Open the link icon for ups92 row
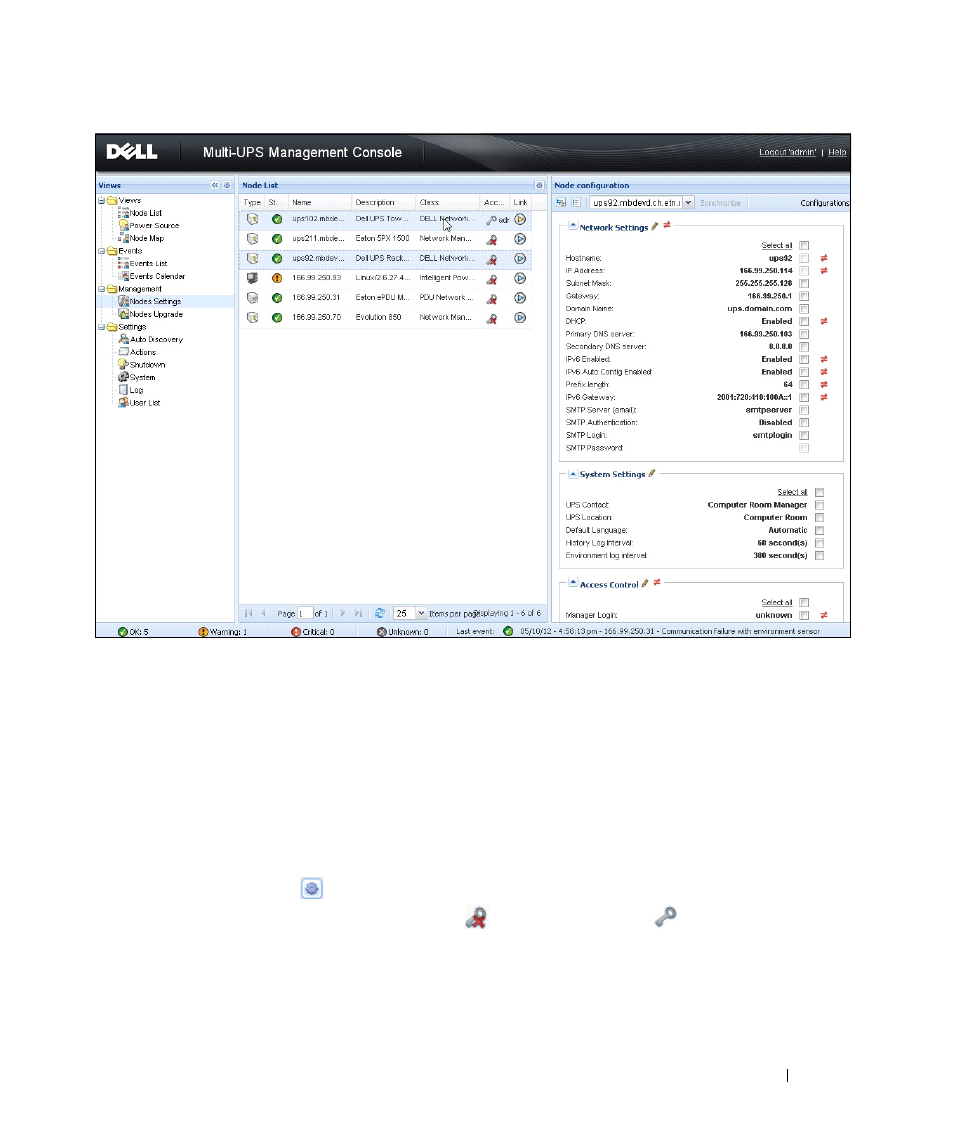954x1145 pixels. click(x=520, y=259)
